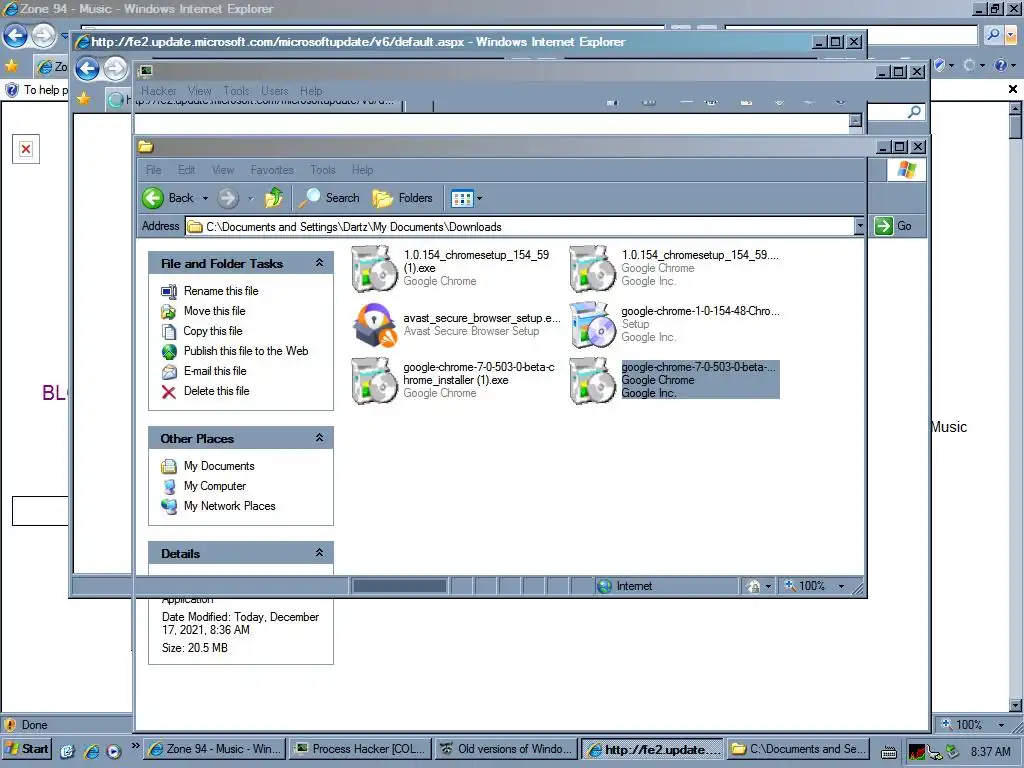Open the Help menu in Explorer

[x=362, y=170]
